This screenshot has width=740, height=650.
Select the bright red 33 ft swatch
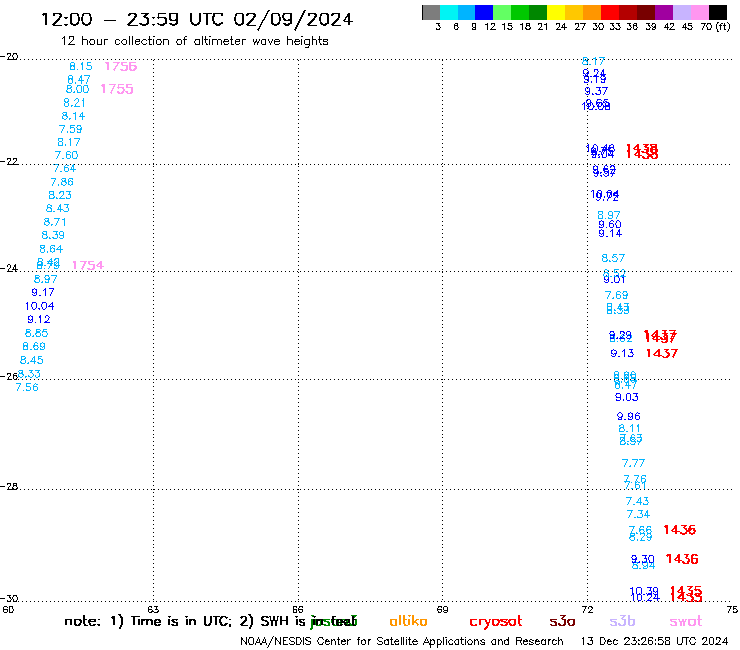coord(610,12)
